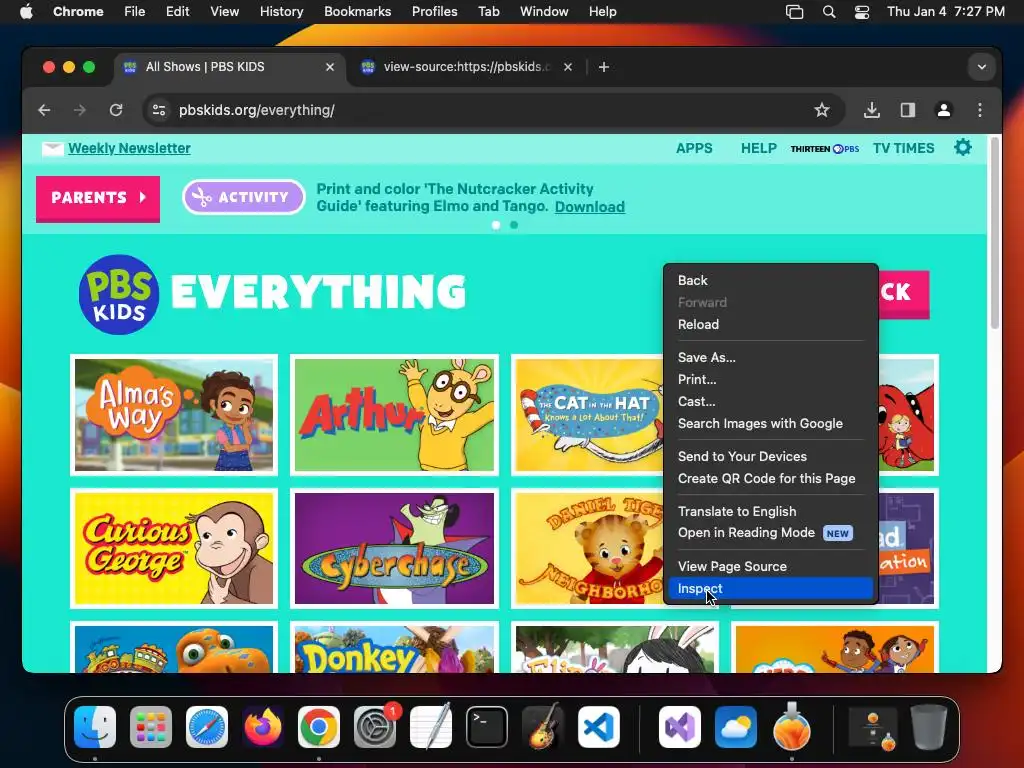
Task: Click the PARENTS button
Action: pyautogui.click(x=98, y=198)
